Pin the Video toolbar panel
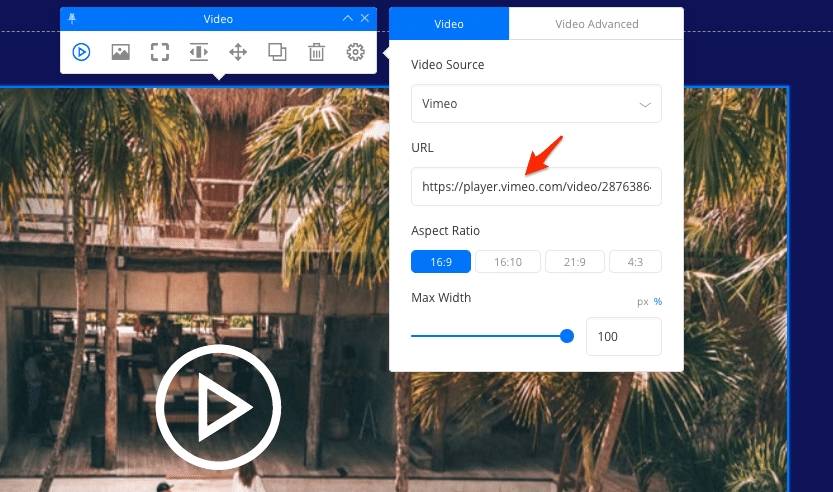The image size is (833, 492). pyautogui.click(x=72, y=18)
